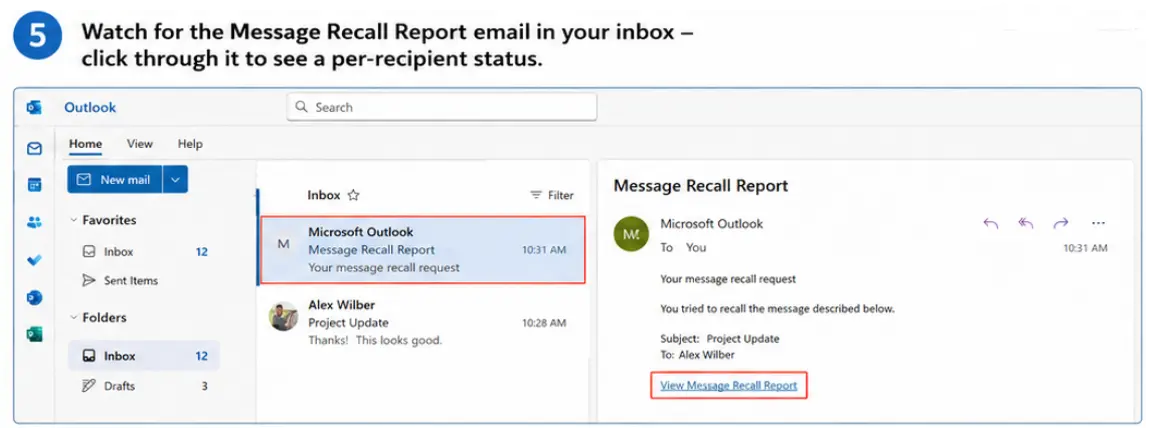Open the More actions ellipsis in message
This screenshot has width=1153, height=428.
(1099, 224)
